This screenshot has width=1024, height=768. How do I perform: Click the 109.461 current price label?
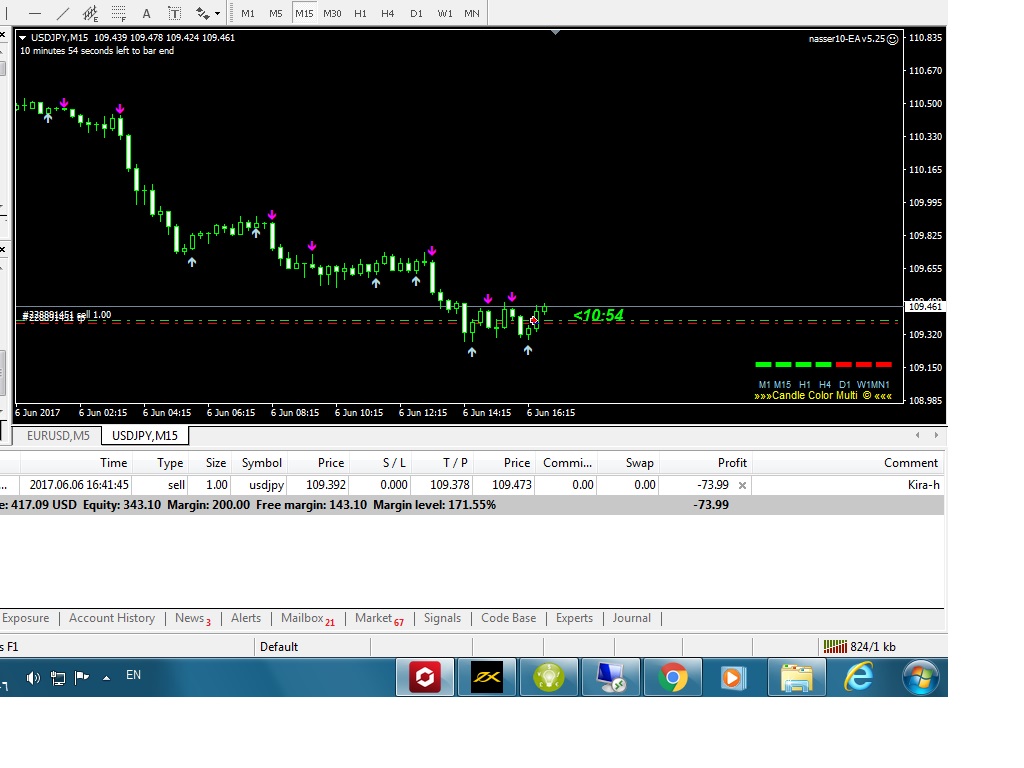point(925,306)
